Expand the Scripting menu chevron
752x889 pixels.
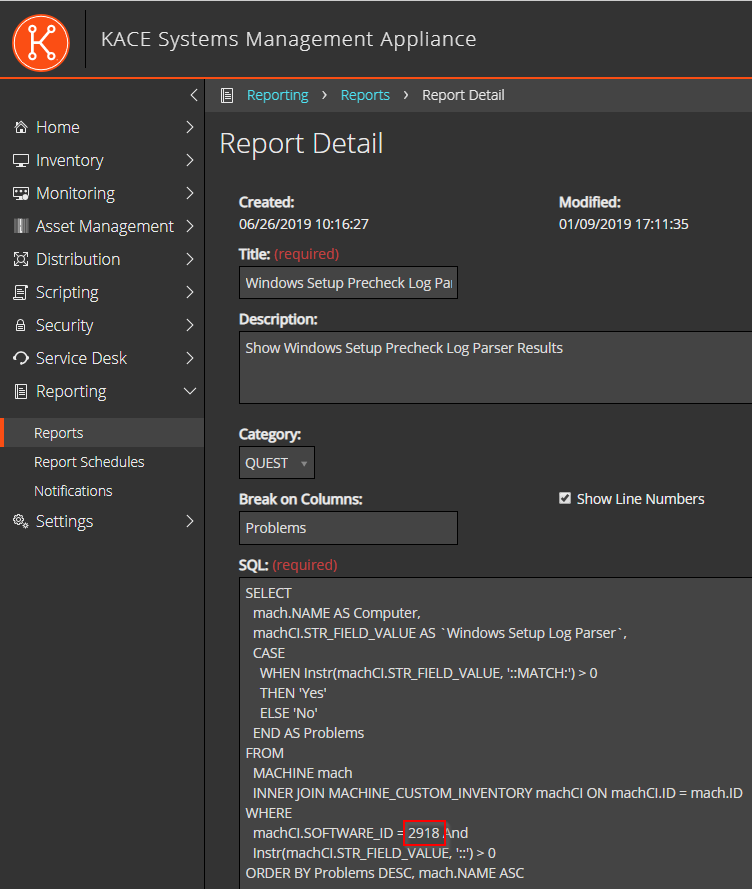(190, 292)
